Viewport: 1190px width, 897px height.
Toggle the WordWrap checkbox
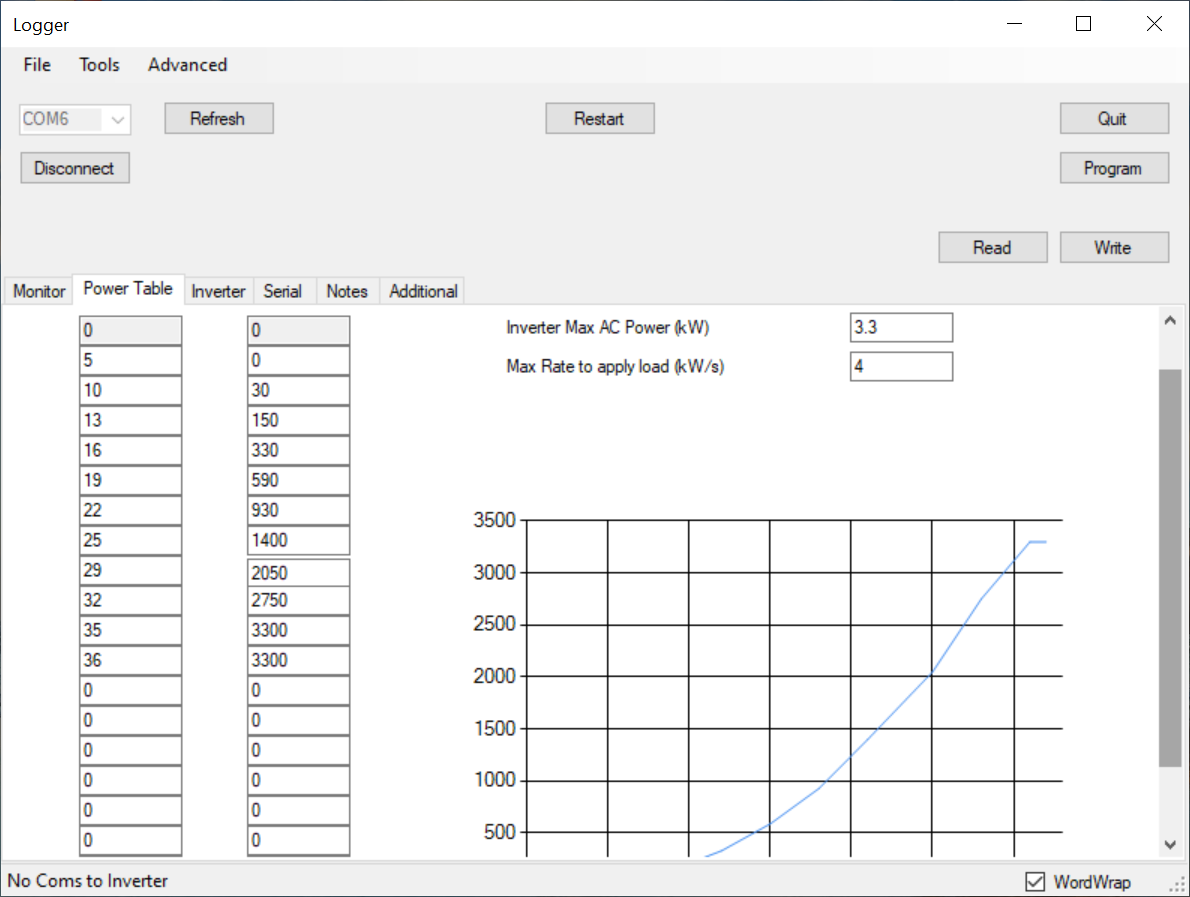pos(1035,882)
